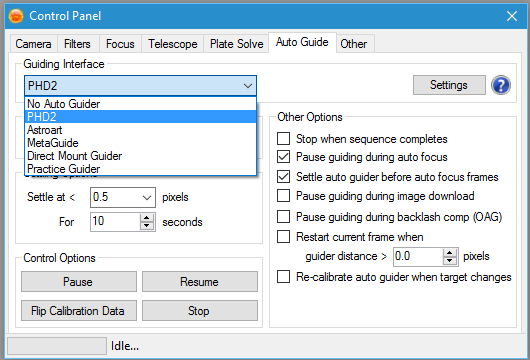The width and height of the screenshot is (530, 360).
Task: Click the Stop button
Action: (200, 310)
